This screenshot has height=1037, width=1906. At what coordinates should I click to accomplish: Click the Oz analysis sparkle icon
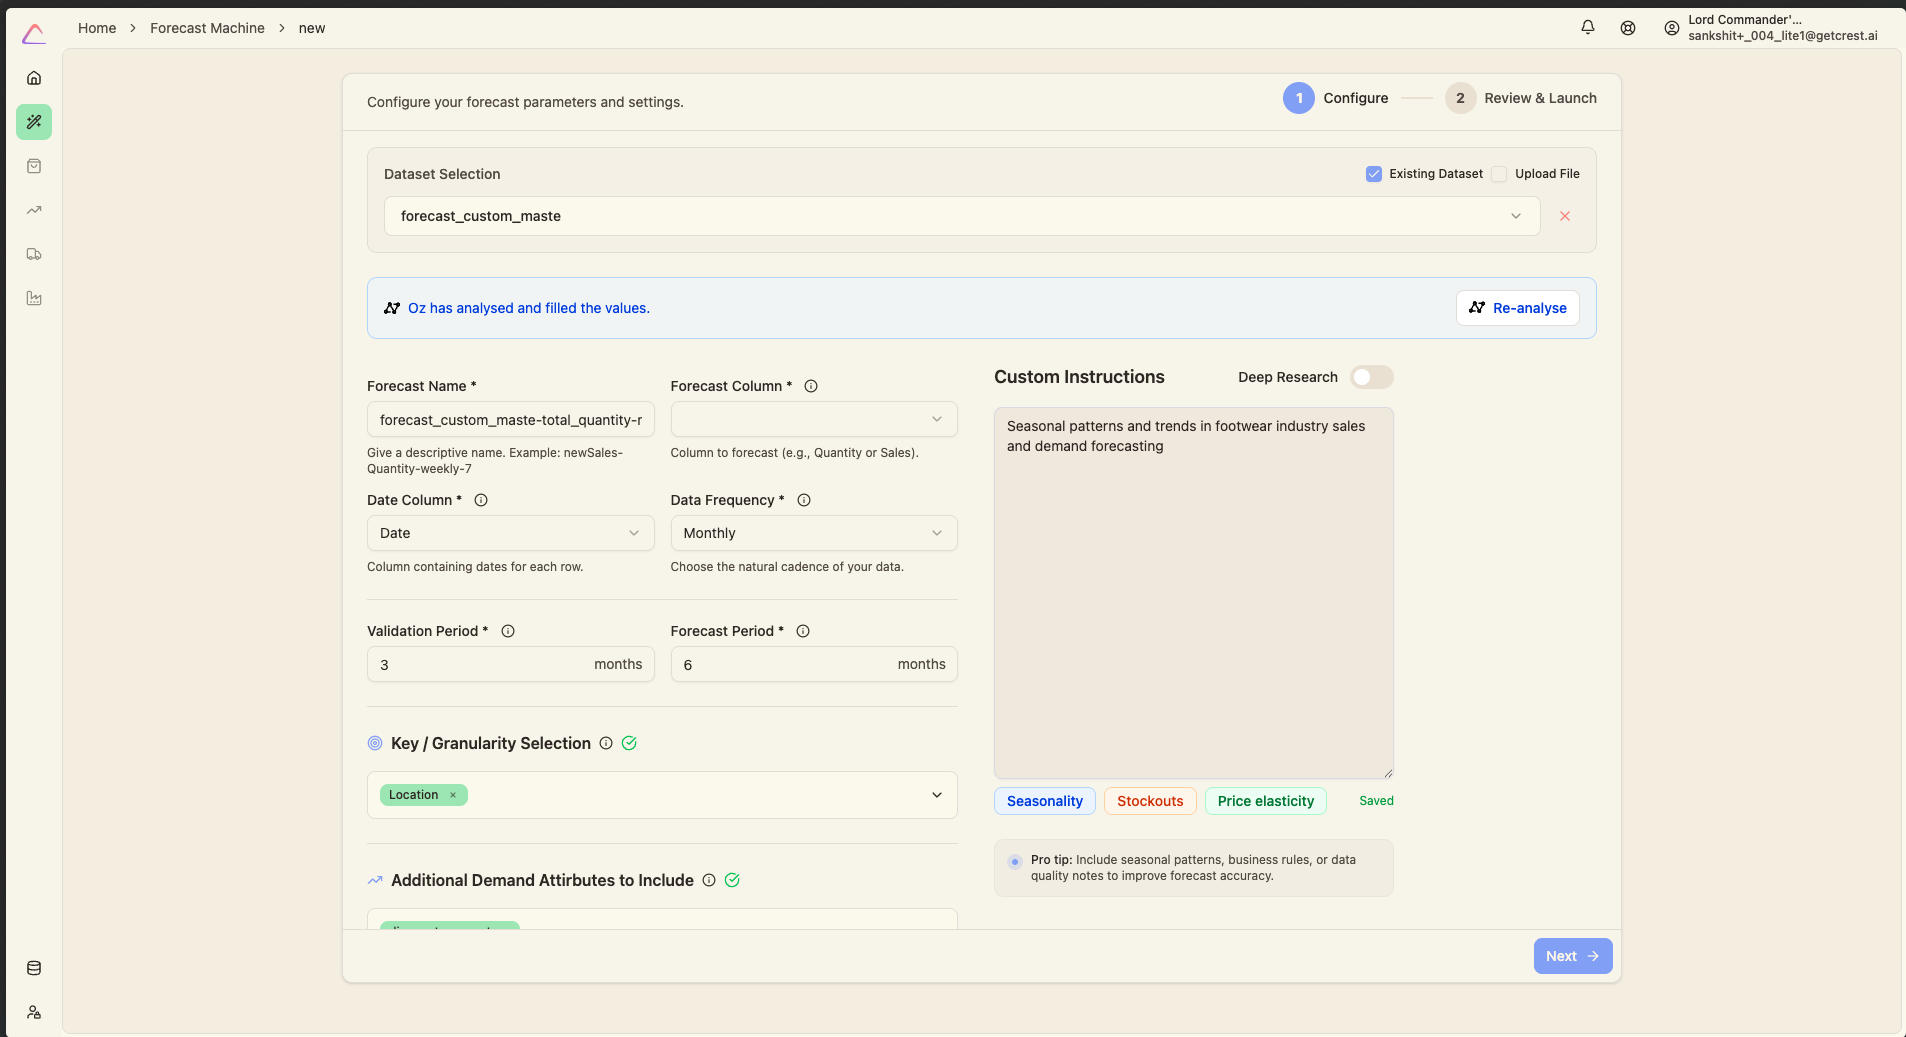pos(392,308)
